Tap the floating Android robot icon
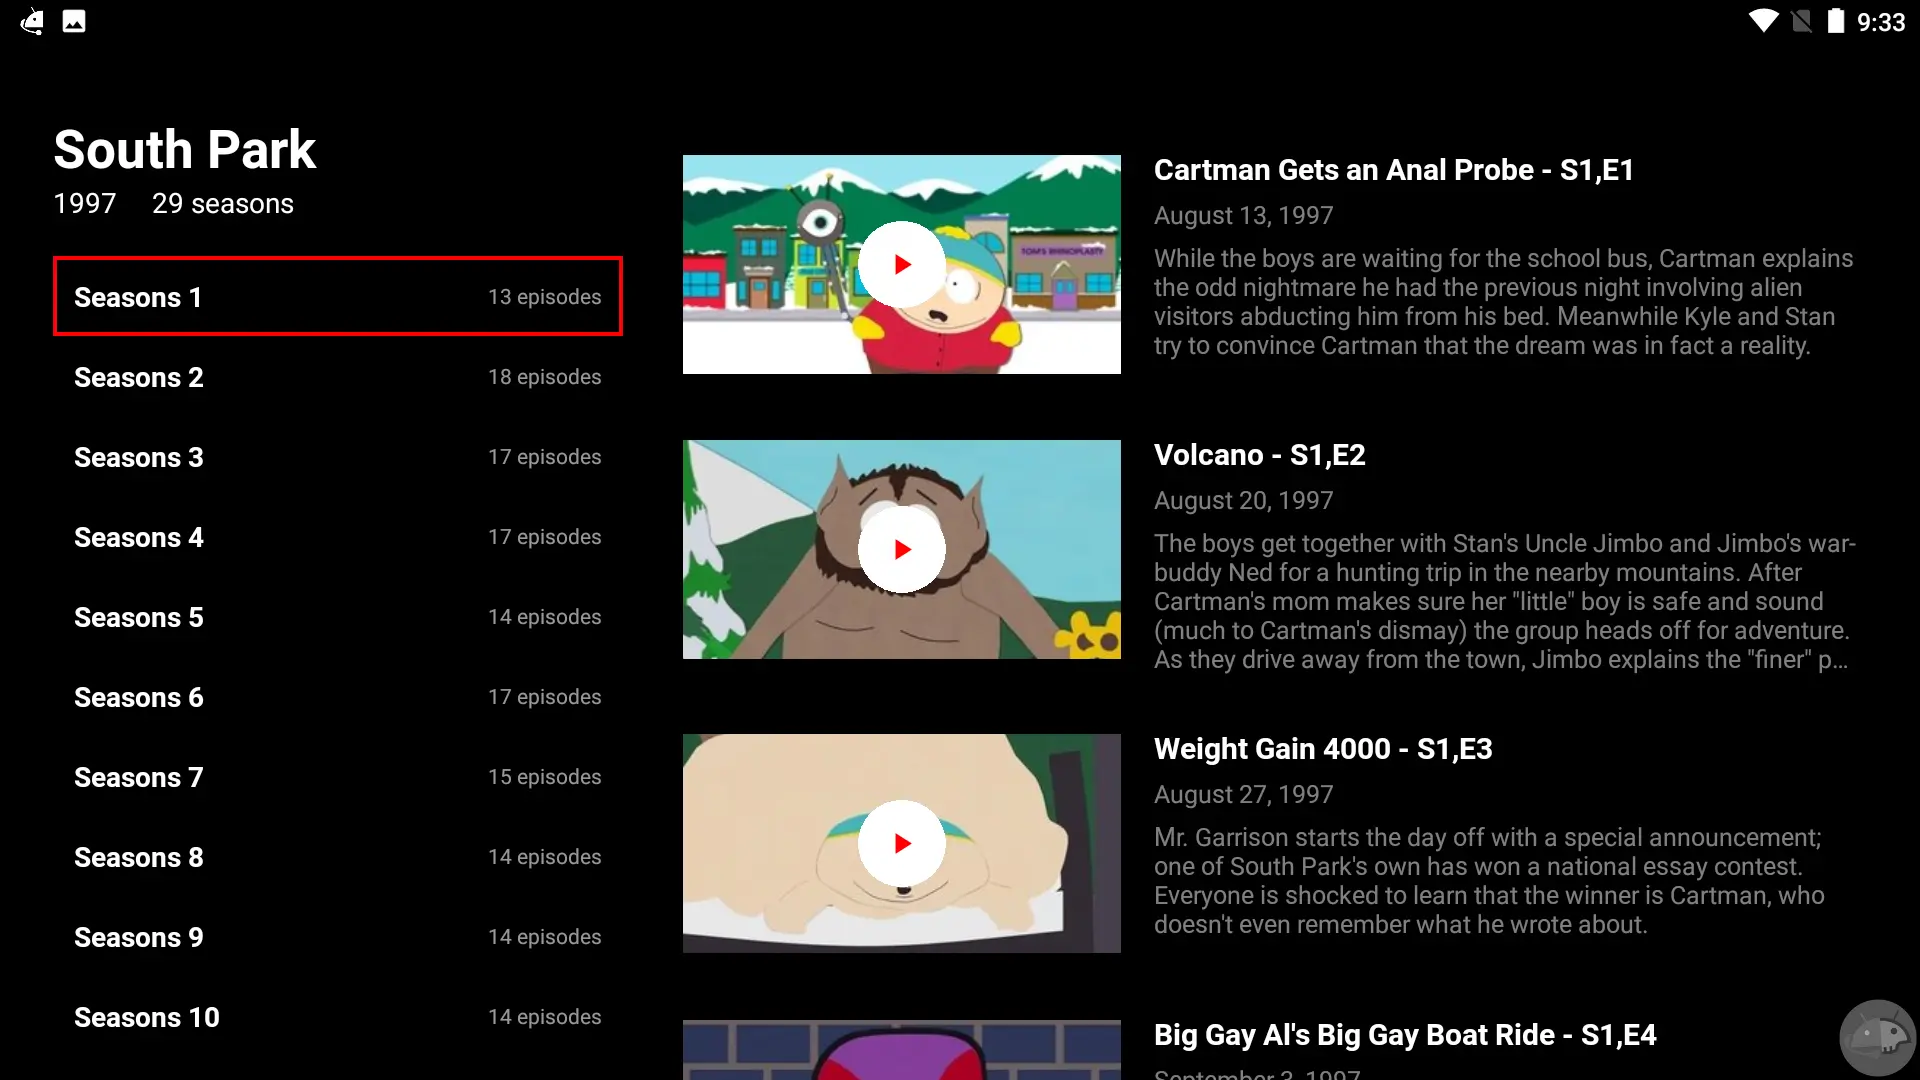 (x=1877, y=1037)
